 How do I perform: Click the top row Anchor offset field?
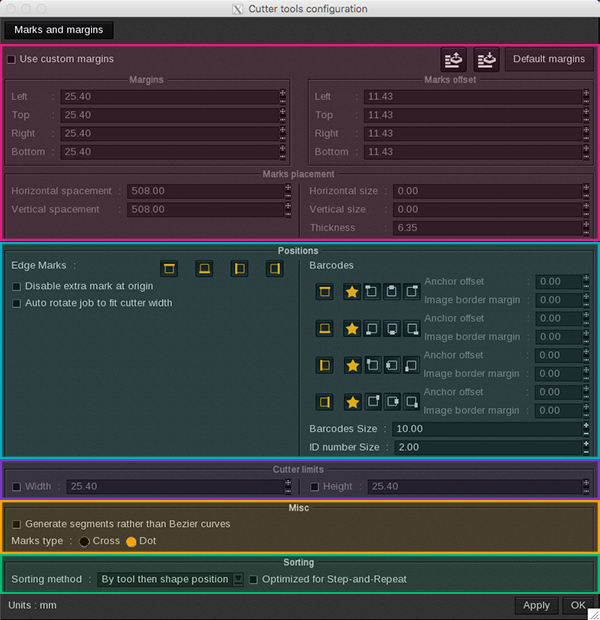pyautogui.click(x=559, y=282)
